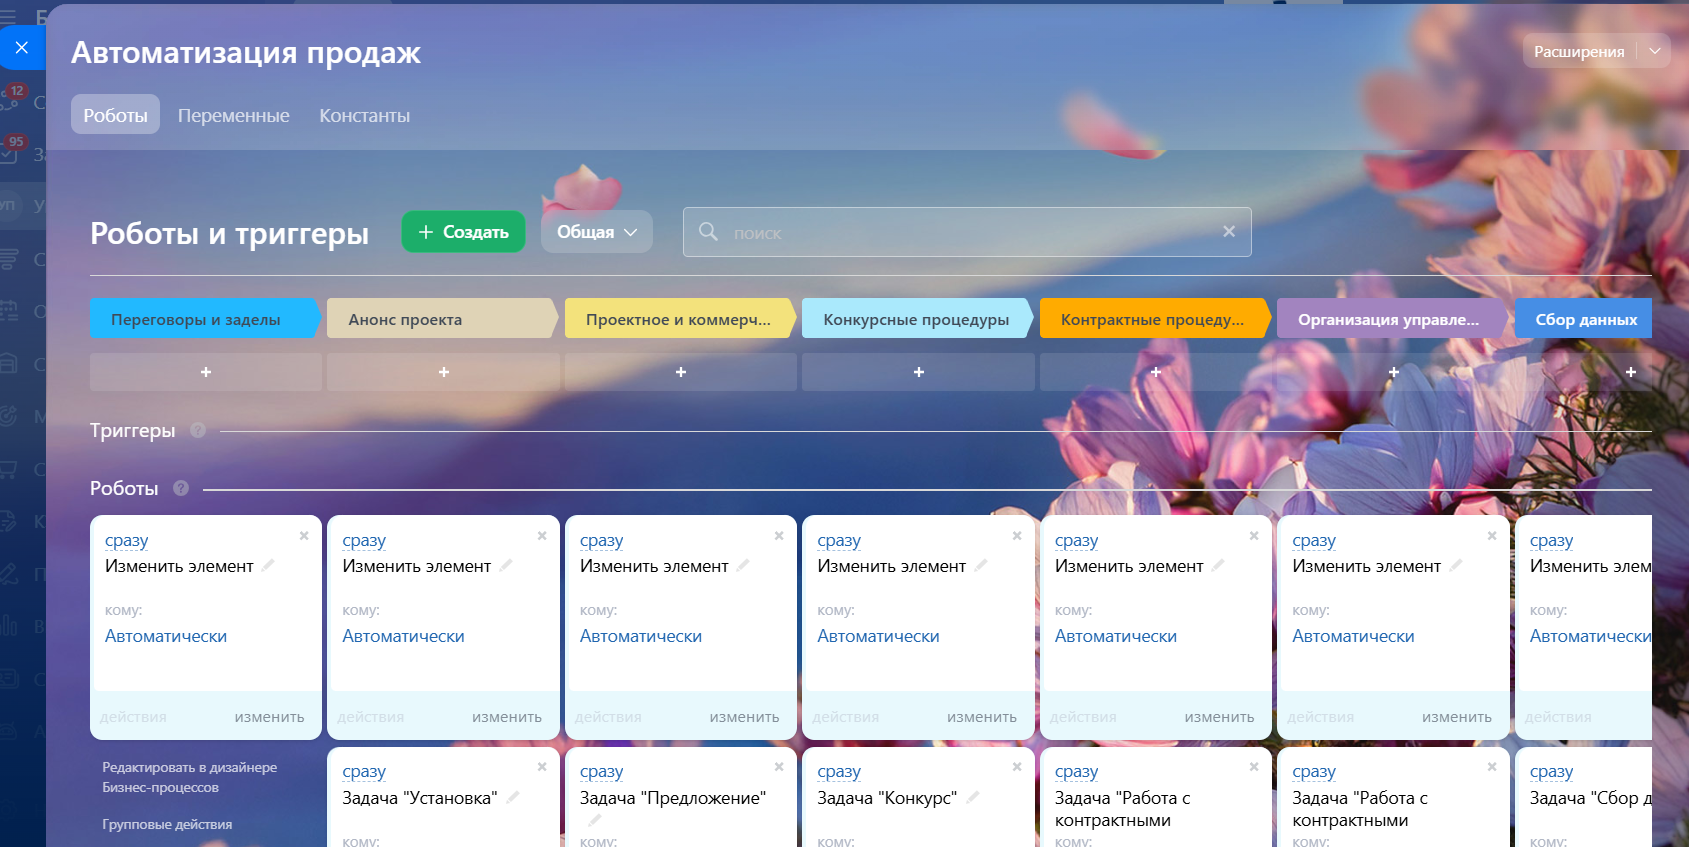Click the help icon next to Триггеры
Image resolution: width=1689 pixels, height=847 pixels.
point(198,430)
